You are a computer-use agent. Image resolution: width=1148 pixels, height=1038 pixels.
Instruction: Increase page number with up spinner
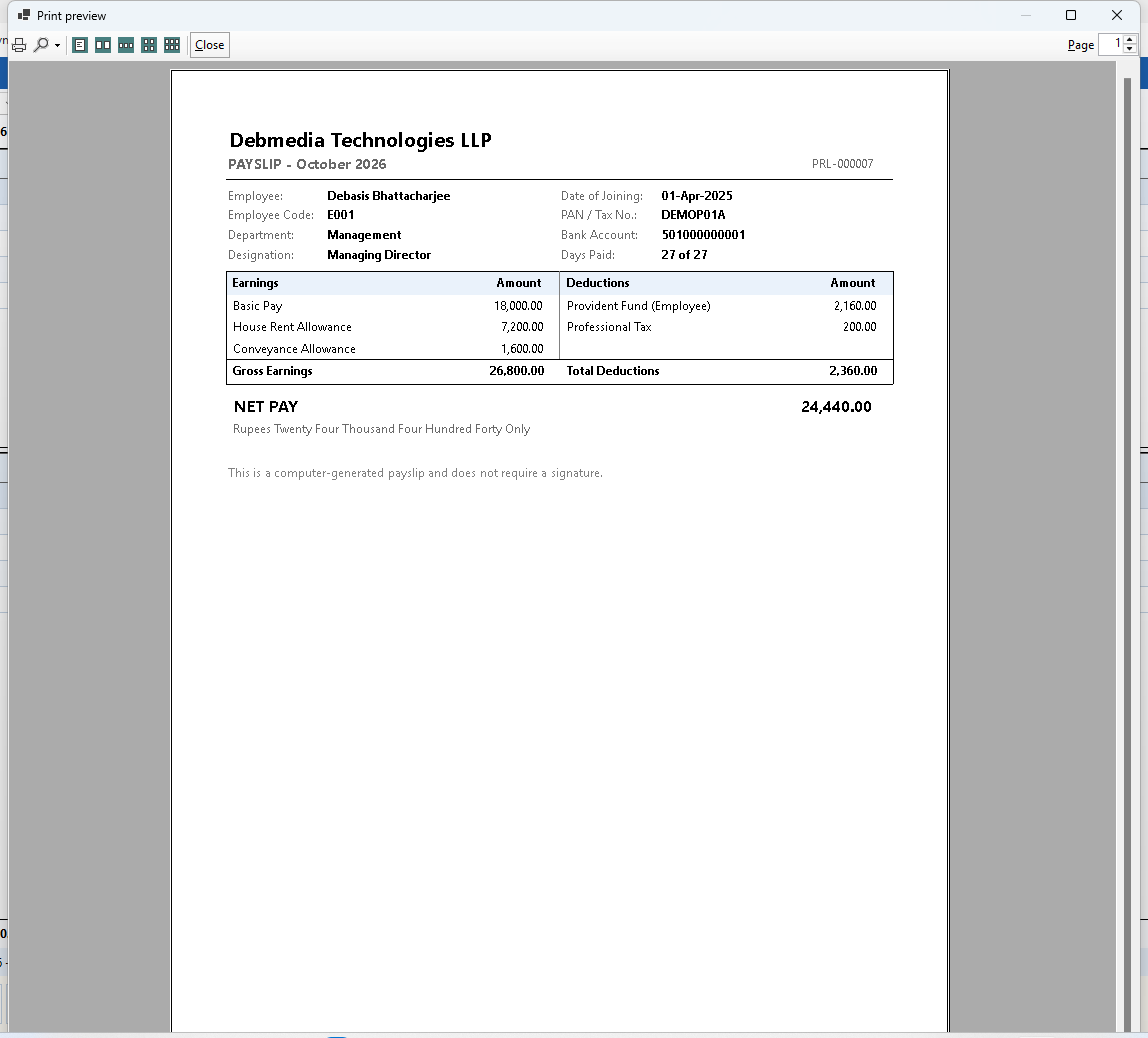click(1130, 40)
